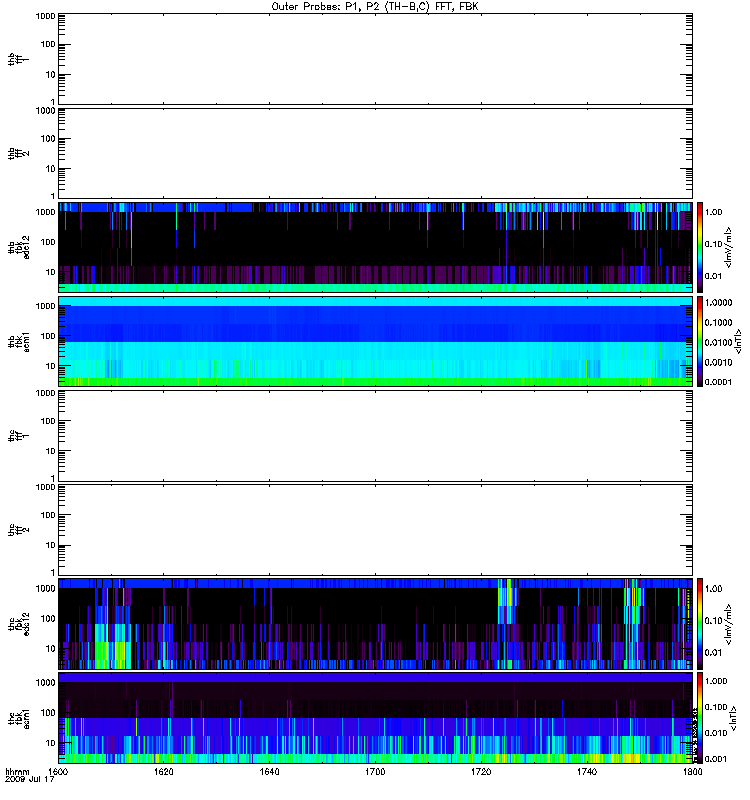
Task: Click the thc fbk edc12 color bar
Action: pos(700,624)
